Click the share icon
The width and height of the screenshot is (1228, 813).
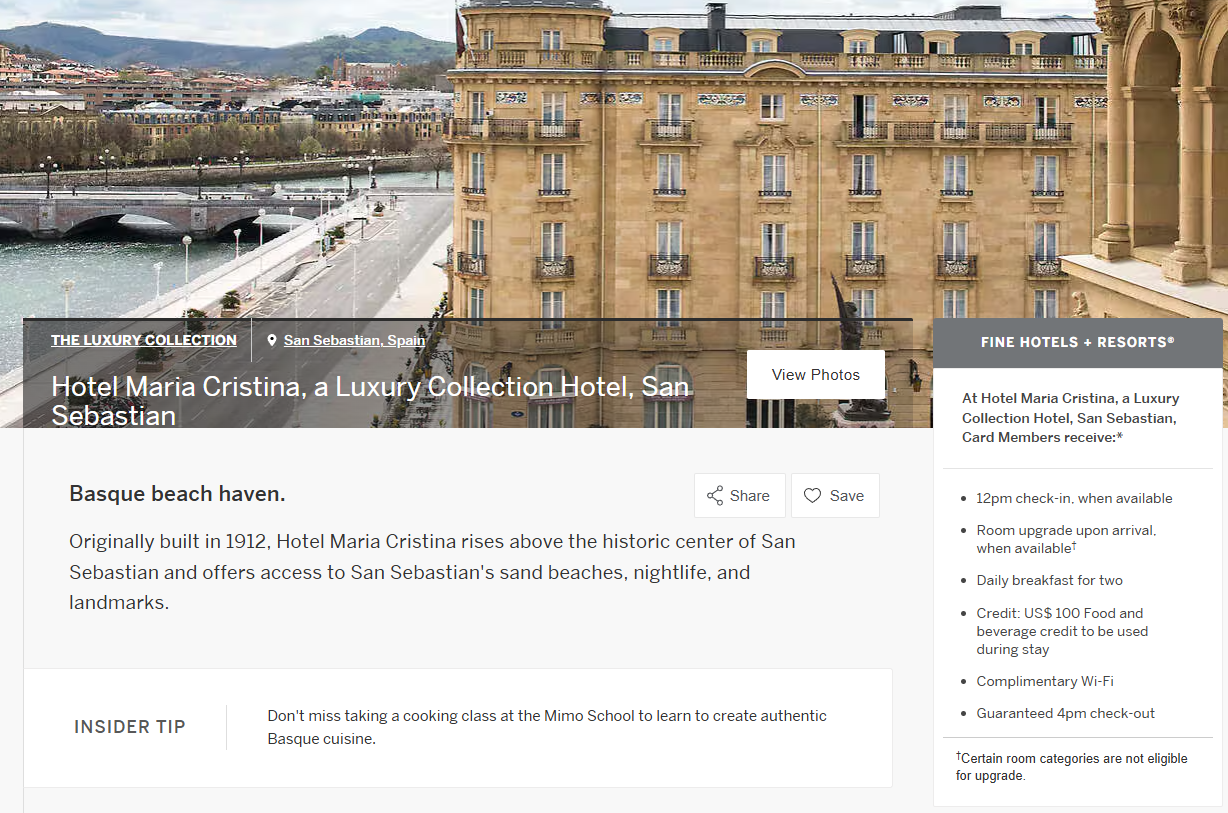[715, 496]
